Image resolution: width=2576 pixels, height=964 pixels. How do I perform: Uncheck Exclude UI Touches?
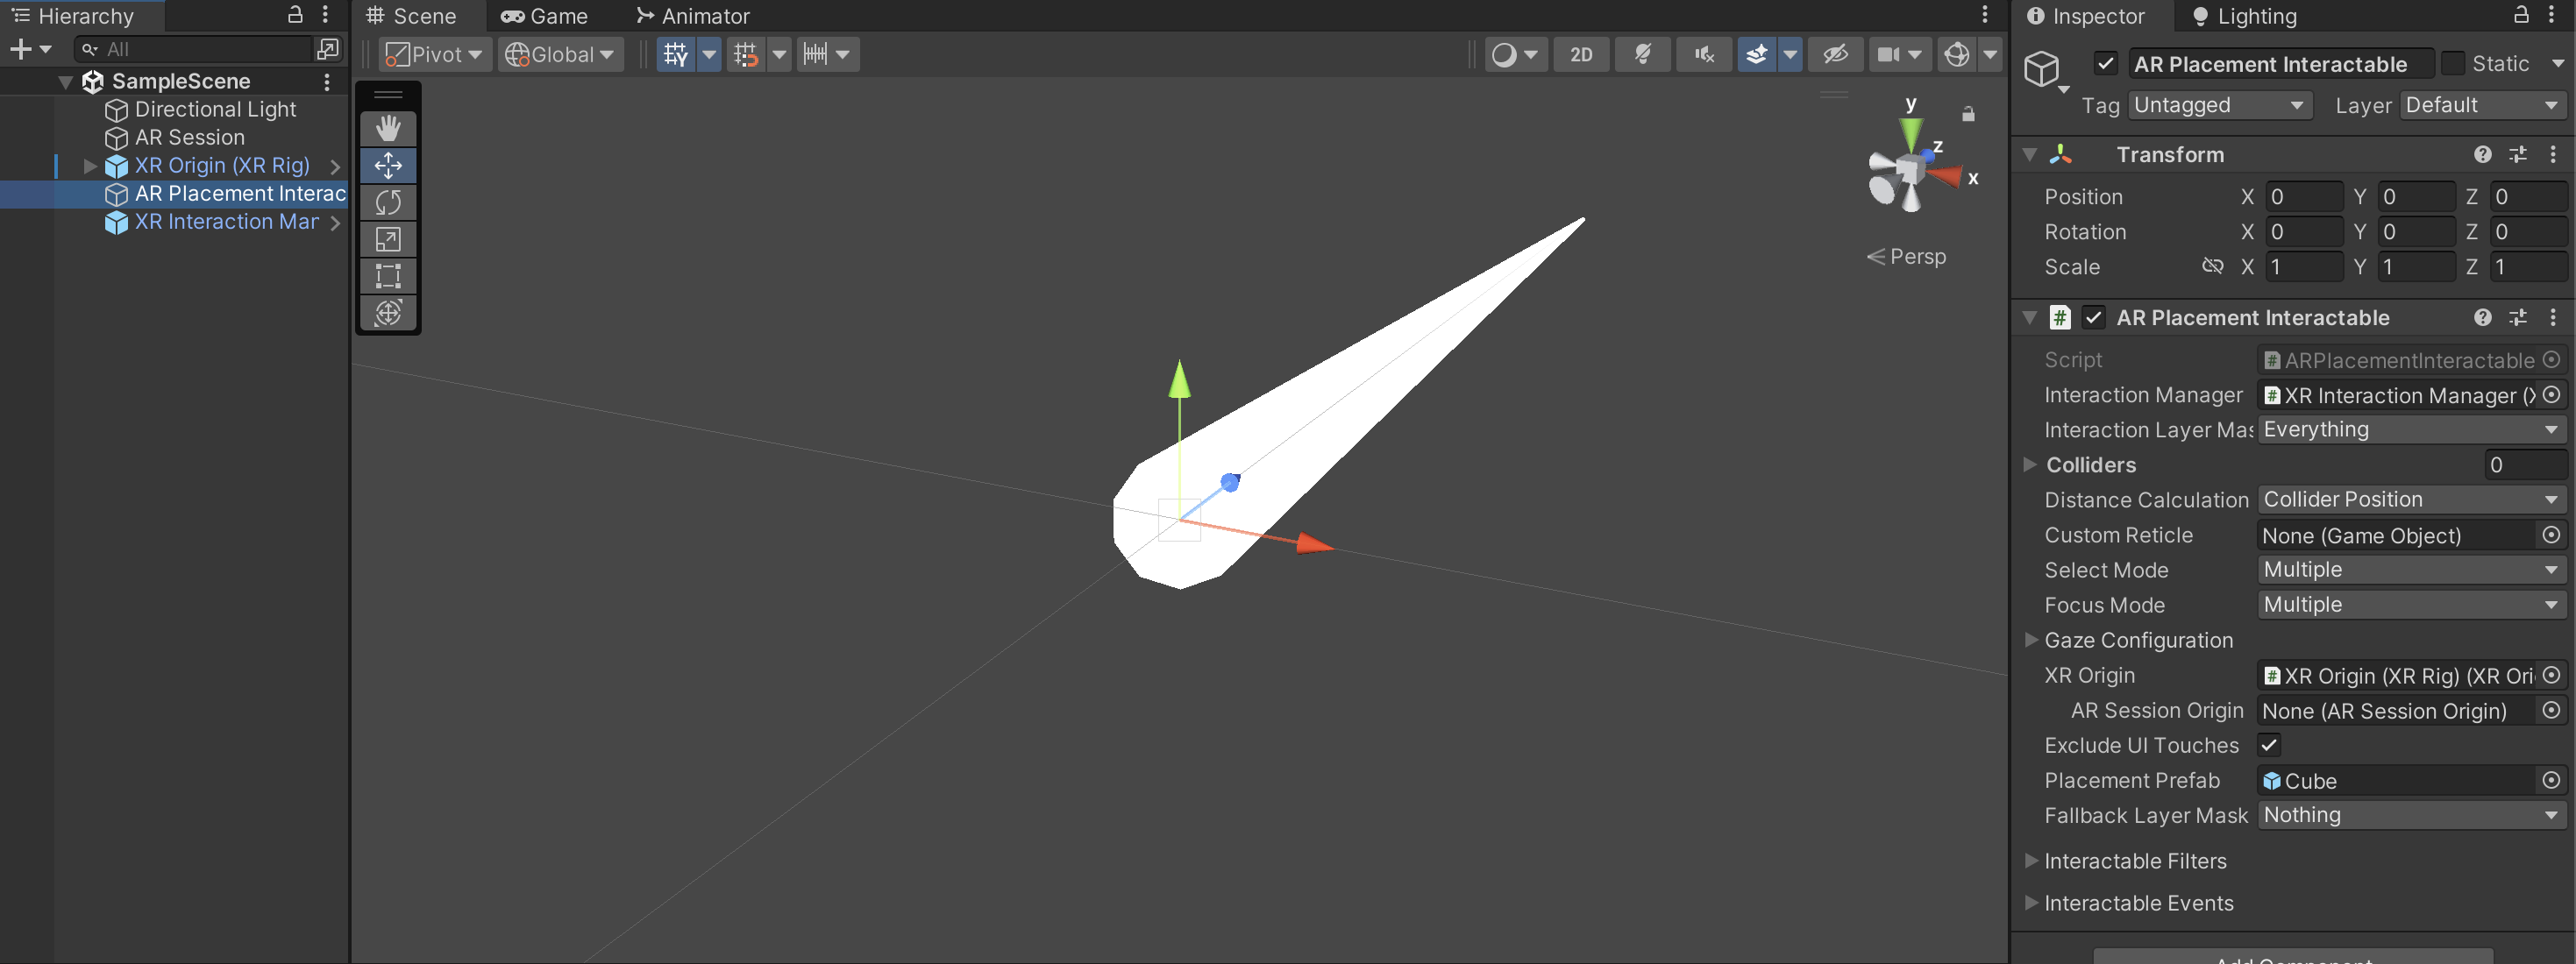[x=2268, y=745]
